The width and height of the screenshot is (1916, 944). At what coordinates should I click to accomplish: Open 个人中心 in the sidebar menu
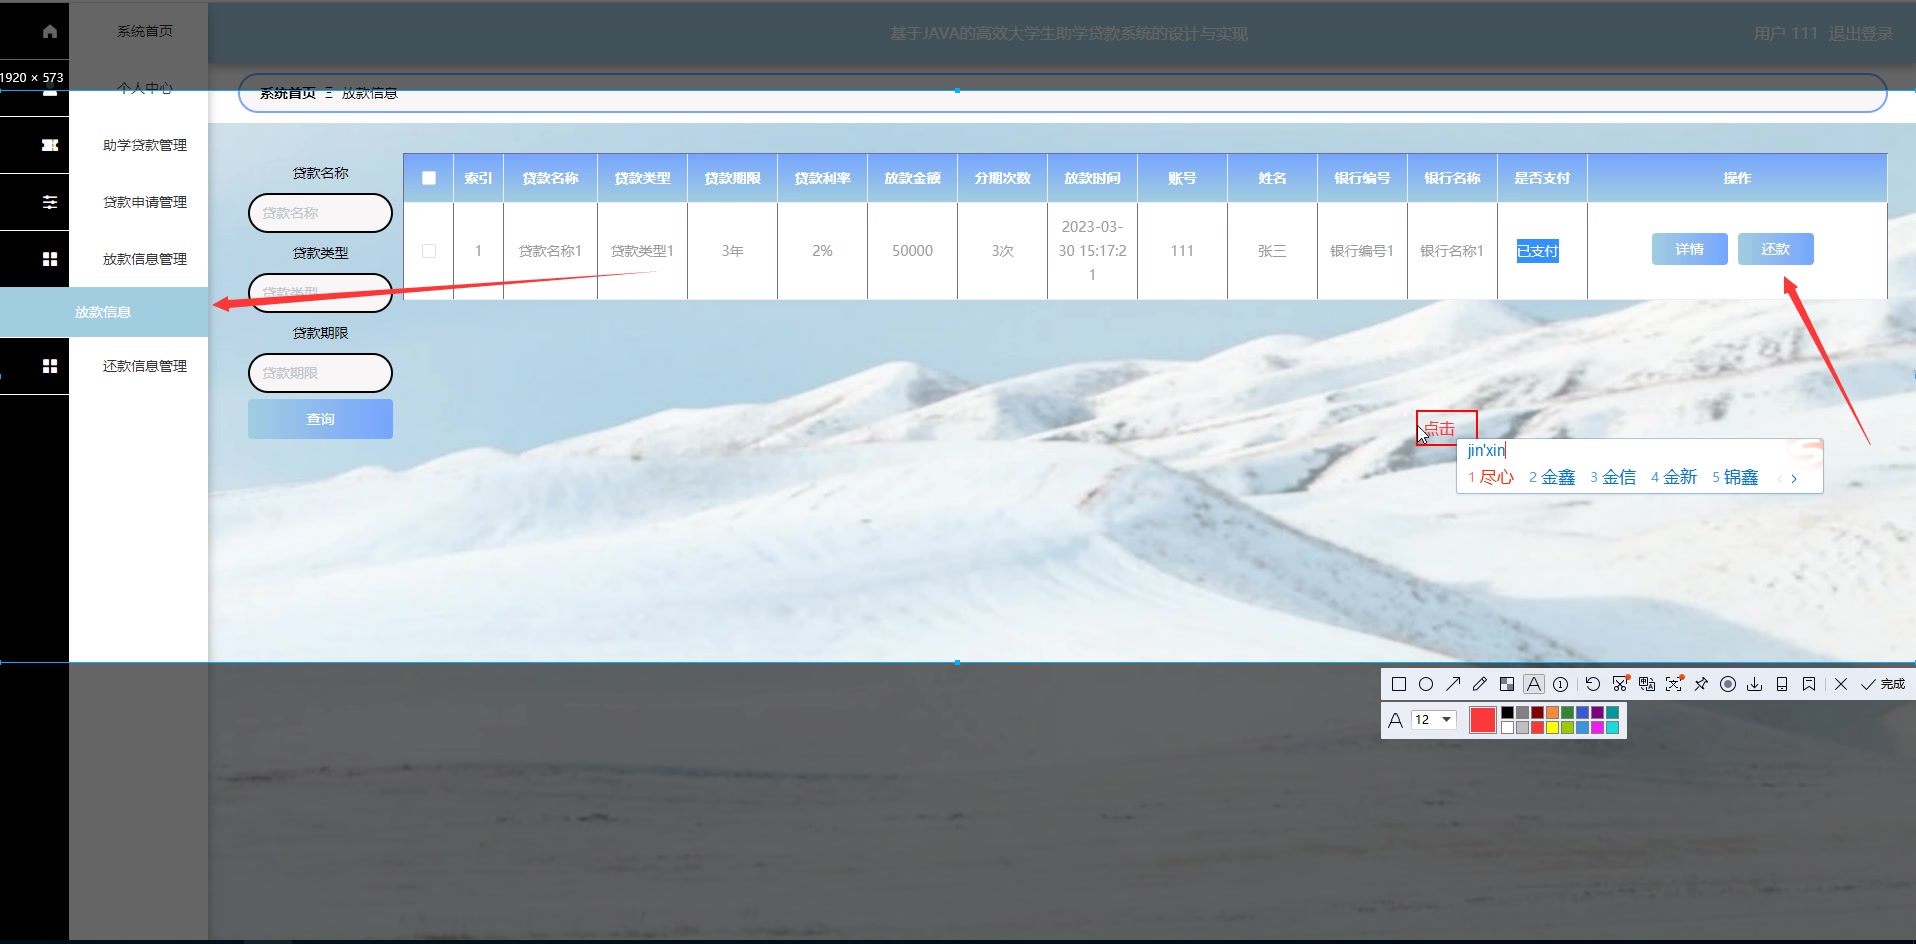coord(145,88)
